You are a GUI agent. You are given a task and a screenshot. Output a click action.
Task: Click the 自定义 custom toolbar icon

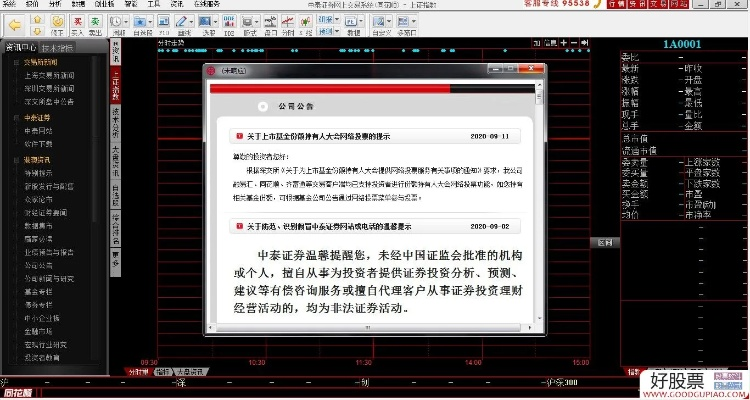click(379, 22)
